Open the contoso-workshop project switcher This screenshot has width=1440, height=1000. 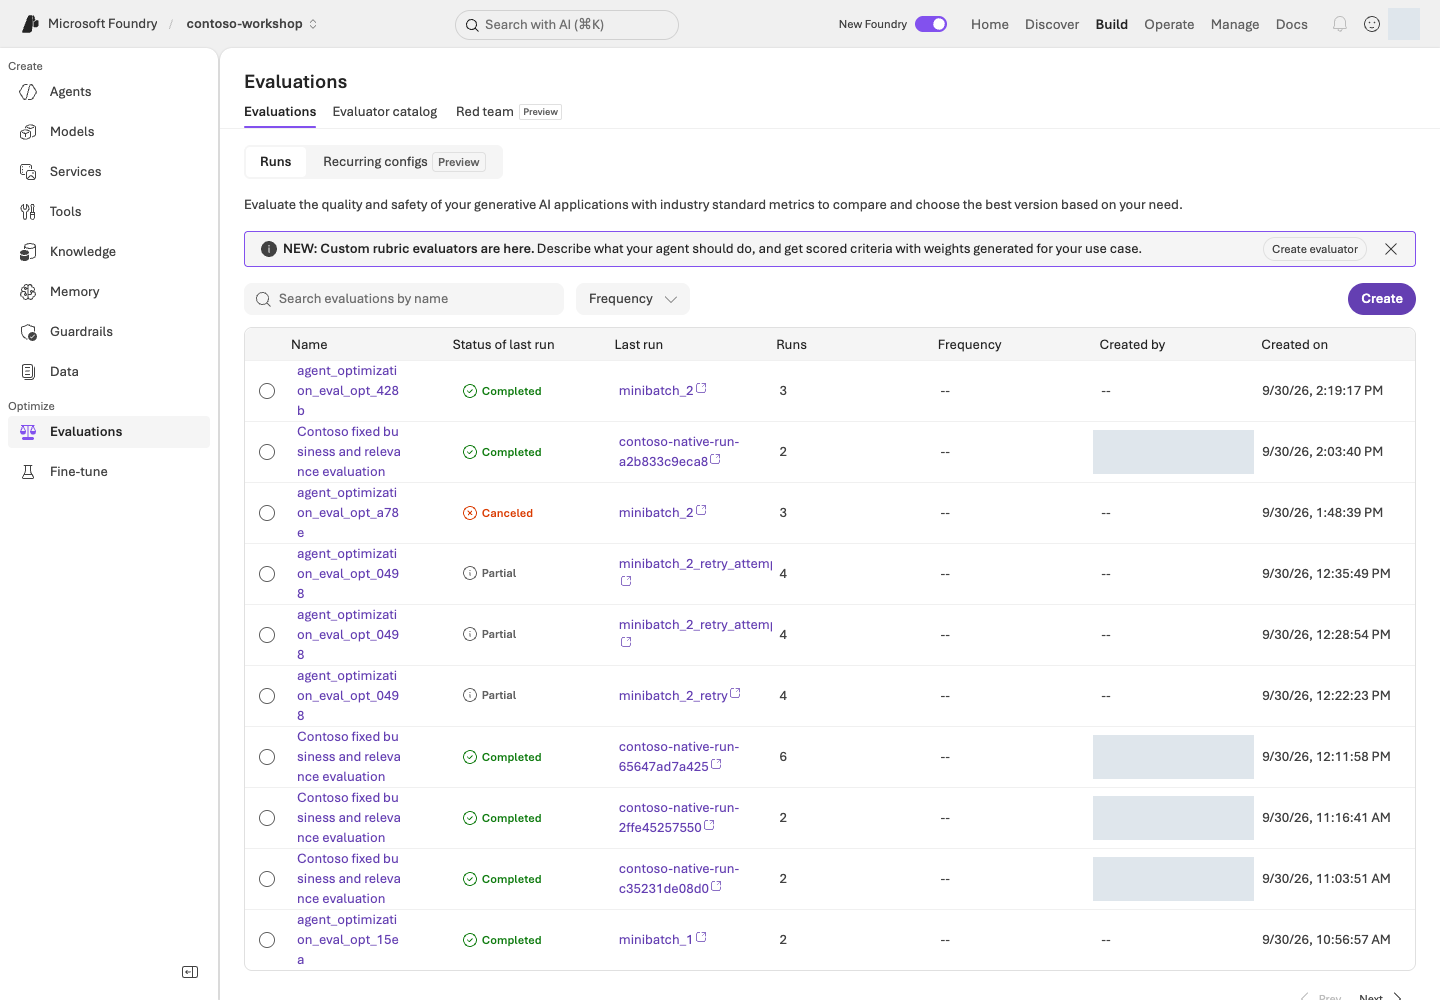tap(252, 24)
